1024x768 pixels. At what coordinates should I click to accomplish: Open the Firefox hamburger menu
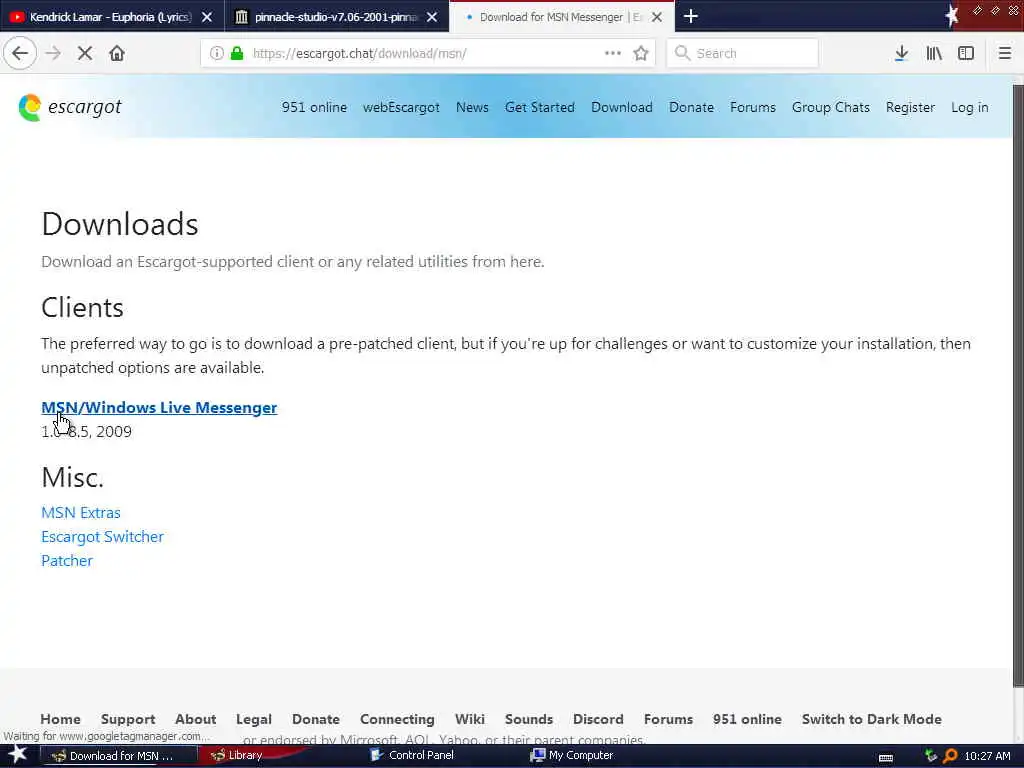coord(1004,53)
